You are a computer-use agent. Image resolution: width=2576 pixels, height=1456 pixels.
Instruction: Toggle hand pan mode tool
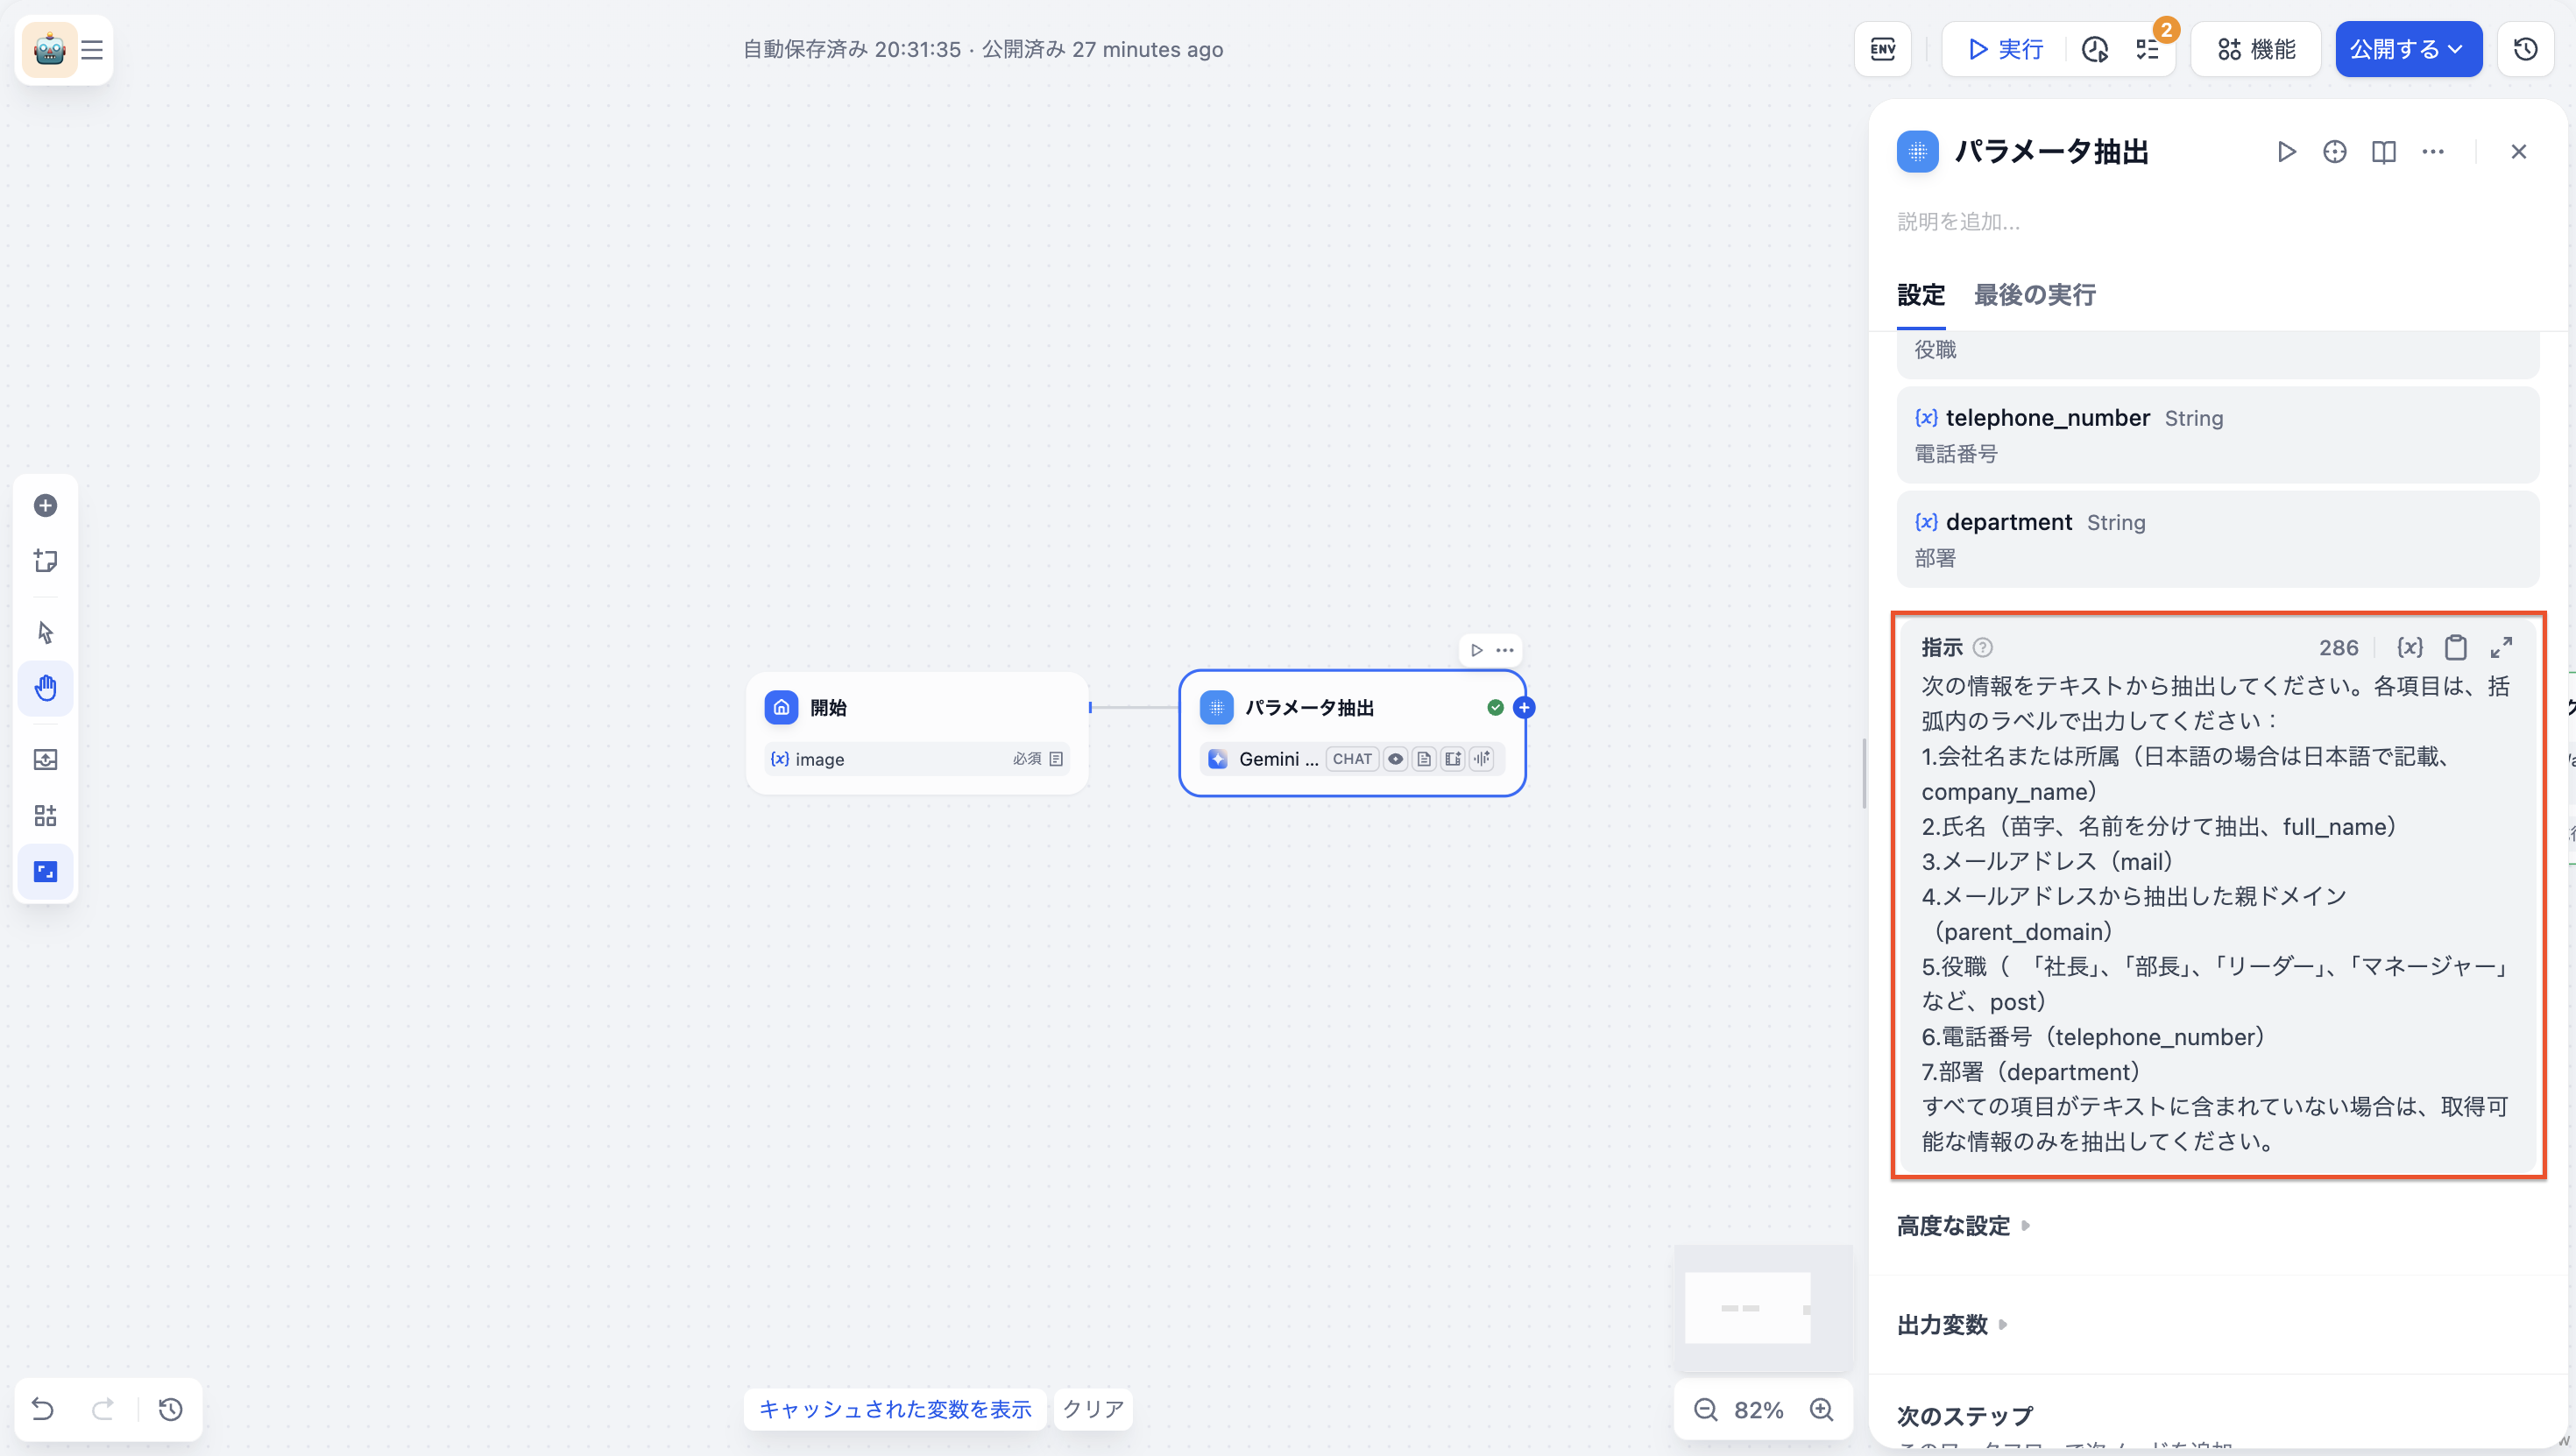[45, 688]
